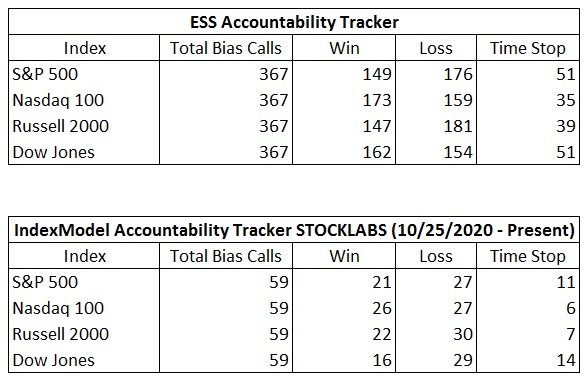Screen dimensions: 585x380
Task: Select Dow Jones time stop value 14
Action: point(566,360)
